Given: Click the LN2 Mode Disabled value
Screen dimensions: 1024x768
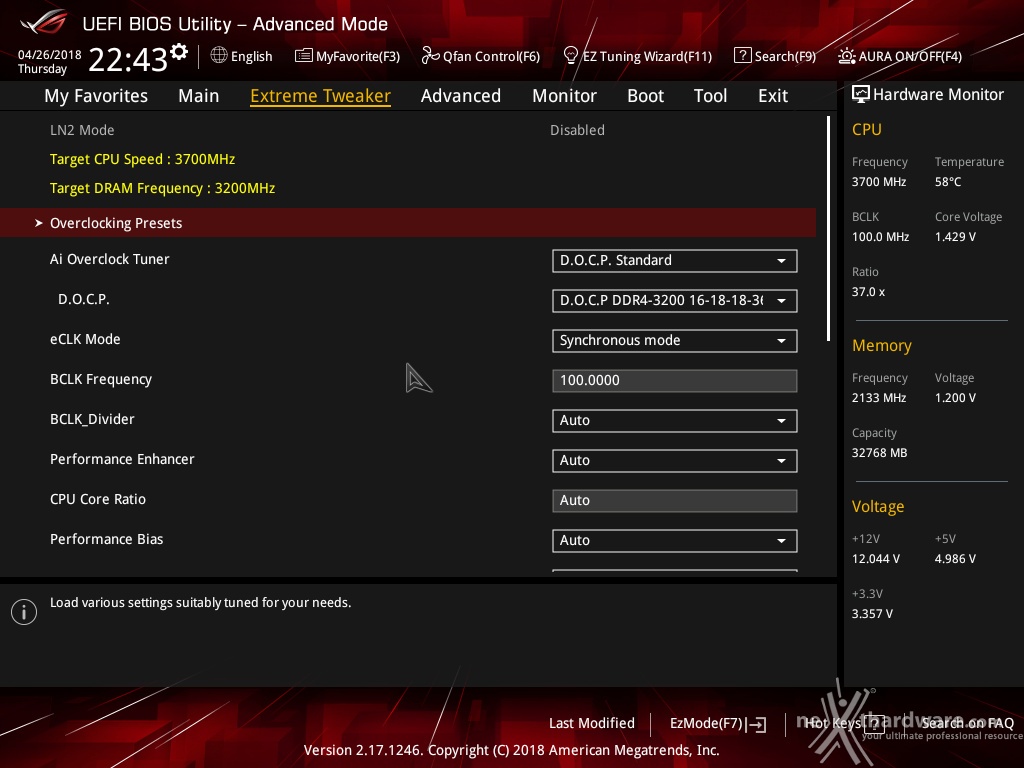Looking at the screenshot, I should [x=577, y=130].
